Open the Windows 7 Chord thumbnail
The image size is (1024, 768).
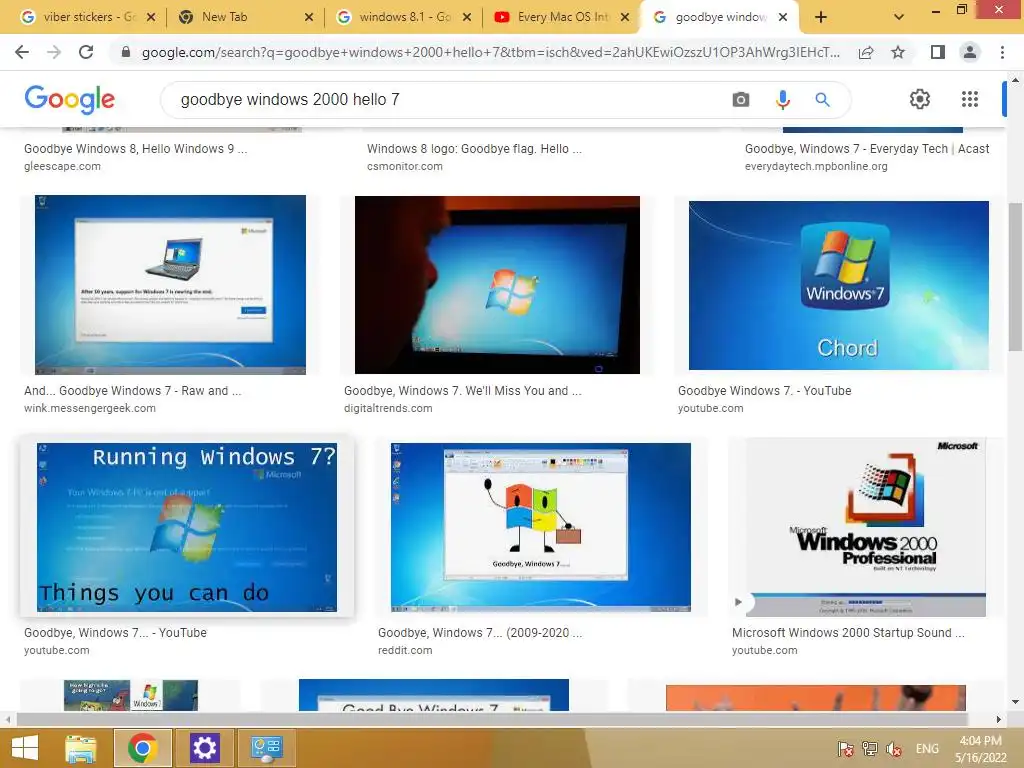tap(839, 285)
